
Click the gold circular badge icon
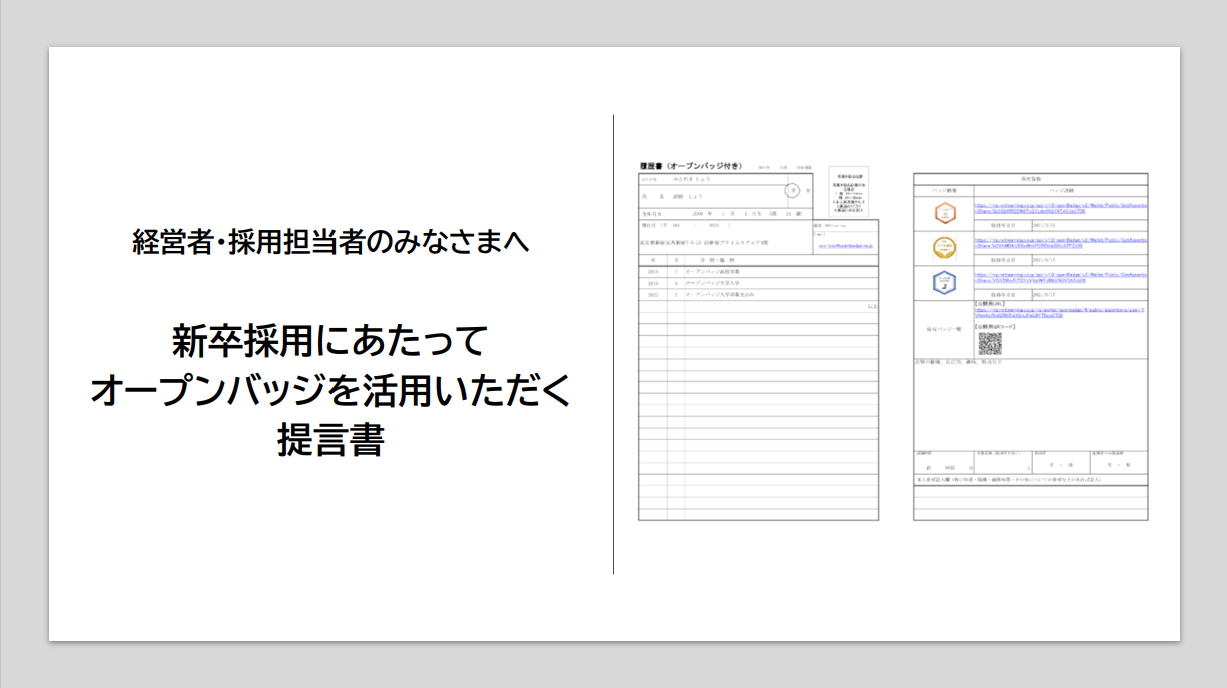(944, 247)
